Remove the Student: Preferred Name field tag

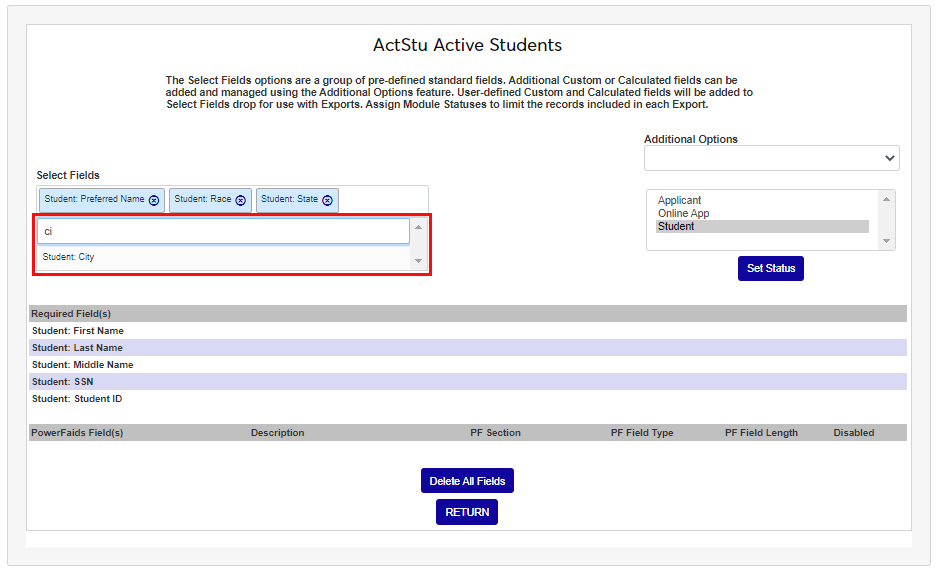(x=154, y=200)
